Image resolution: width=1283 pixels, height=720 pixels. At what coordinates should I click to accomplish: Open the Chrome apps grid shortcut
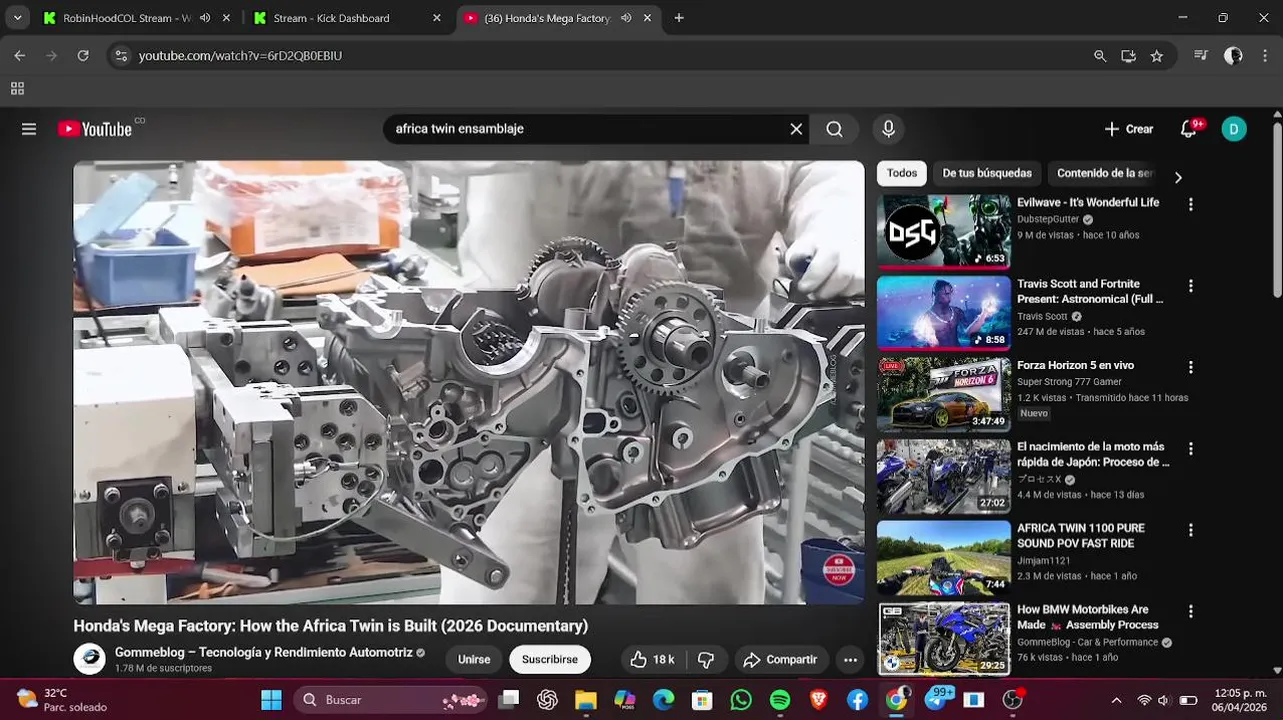coord(17,89)
